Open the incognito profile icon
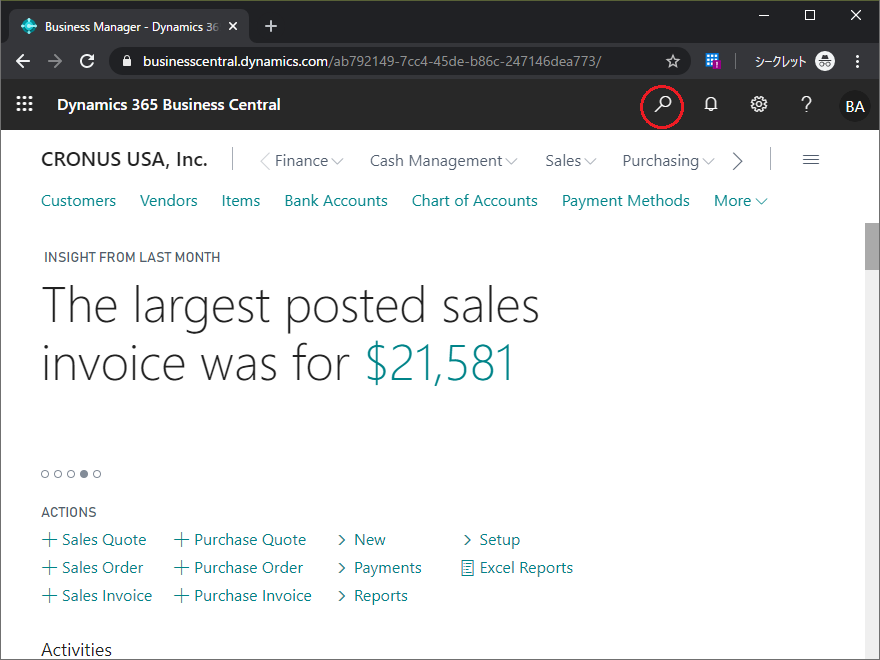The width and height of the screenshot is (880, 660). (x=824, y=61)
